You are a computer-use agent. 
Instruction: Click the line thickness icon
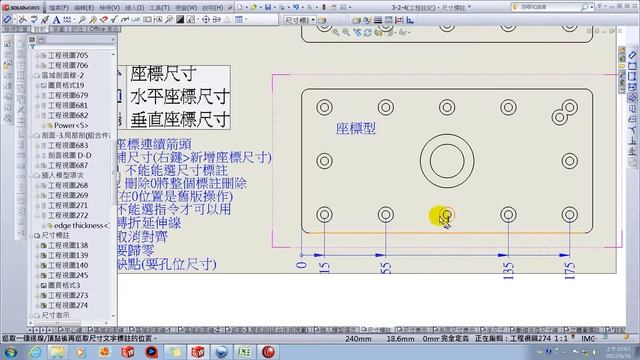pyautogui.click(x=378, y=20)
